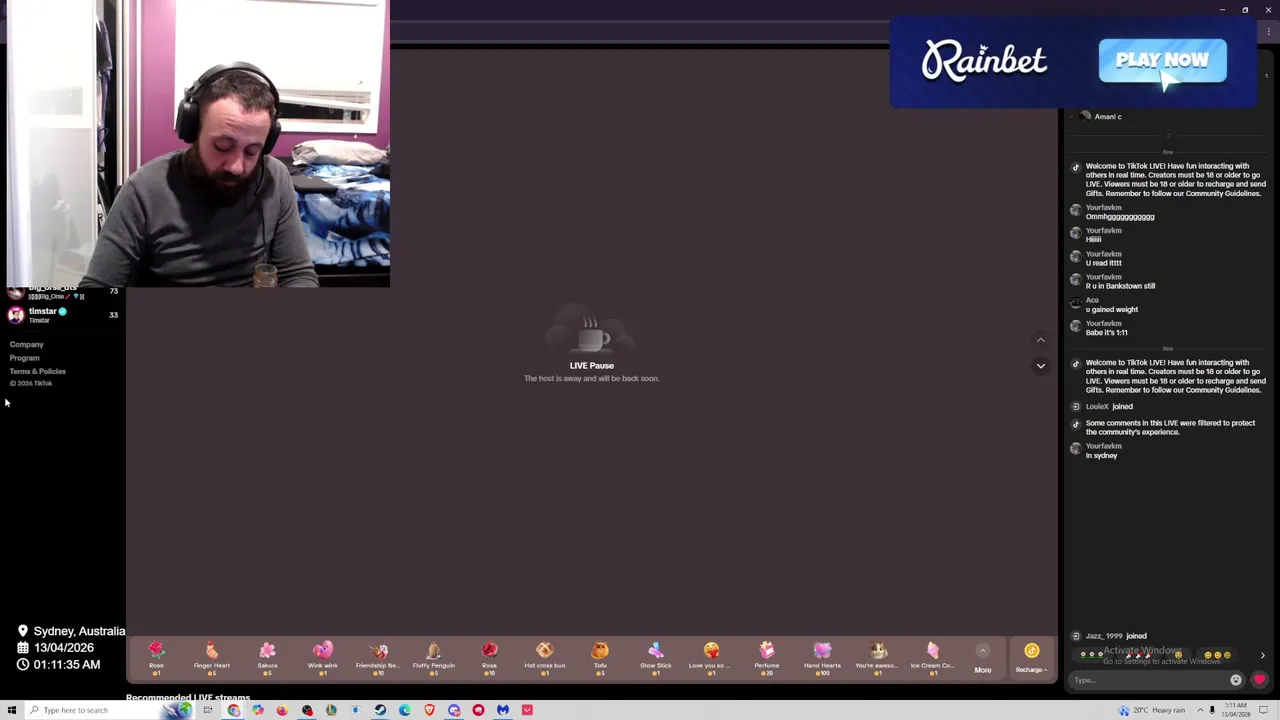Send the Glow Stick gift
Viewport: 1280px width, 720px height.
655,658
